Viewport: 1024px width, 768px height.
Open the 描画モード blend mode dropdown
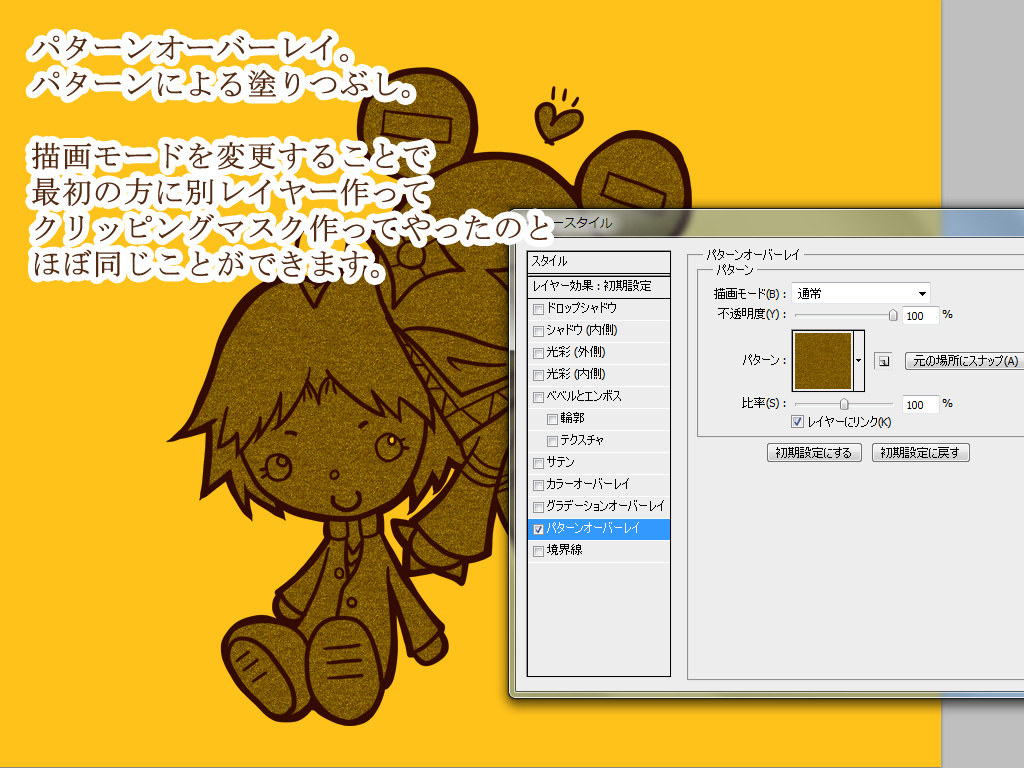[x=860, y=293]
